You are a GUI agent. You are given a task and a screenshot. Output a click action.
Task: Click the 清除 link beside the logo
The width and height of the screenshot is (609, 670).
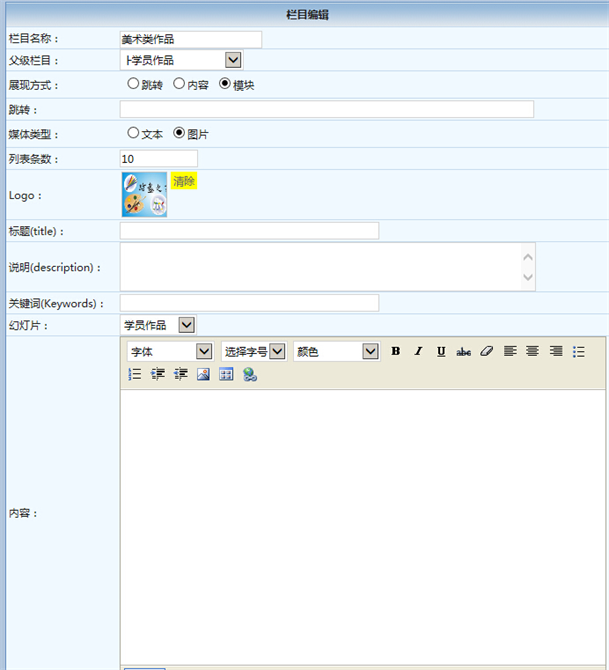click(184, 181)
